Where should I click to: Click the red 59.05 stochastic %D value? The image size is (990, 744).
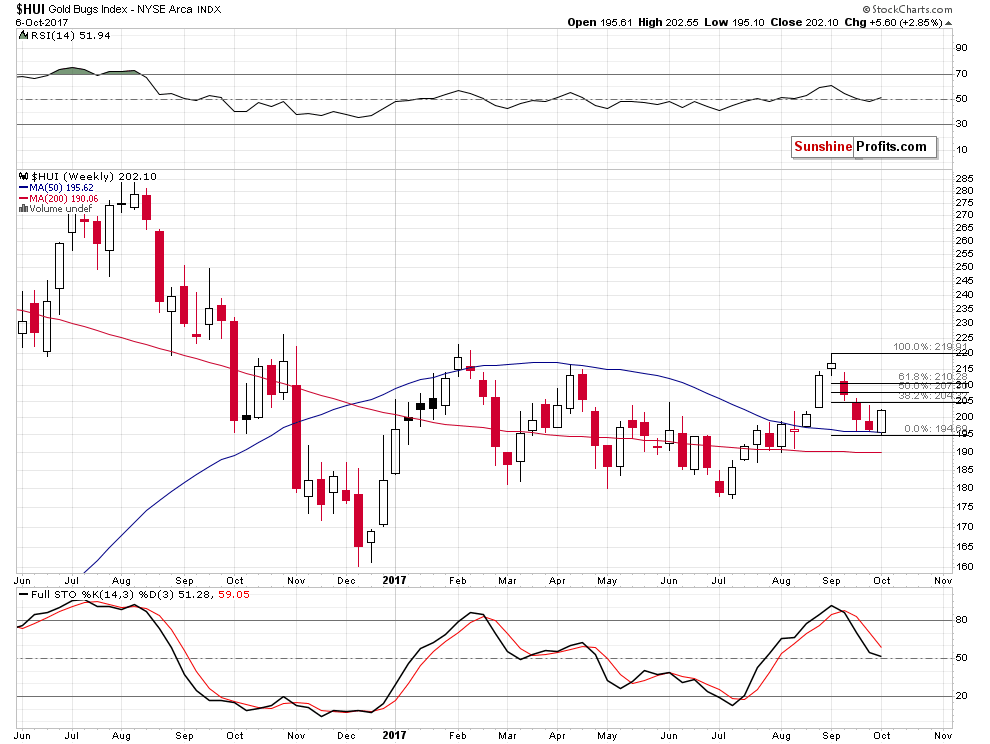pyautogui.click(x=234, y=594)
